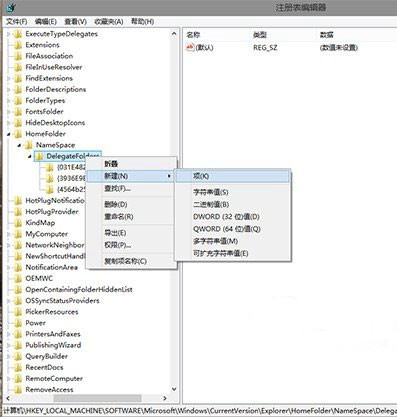Open the 查看(V) menu

(x=75, y=22)
